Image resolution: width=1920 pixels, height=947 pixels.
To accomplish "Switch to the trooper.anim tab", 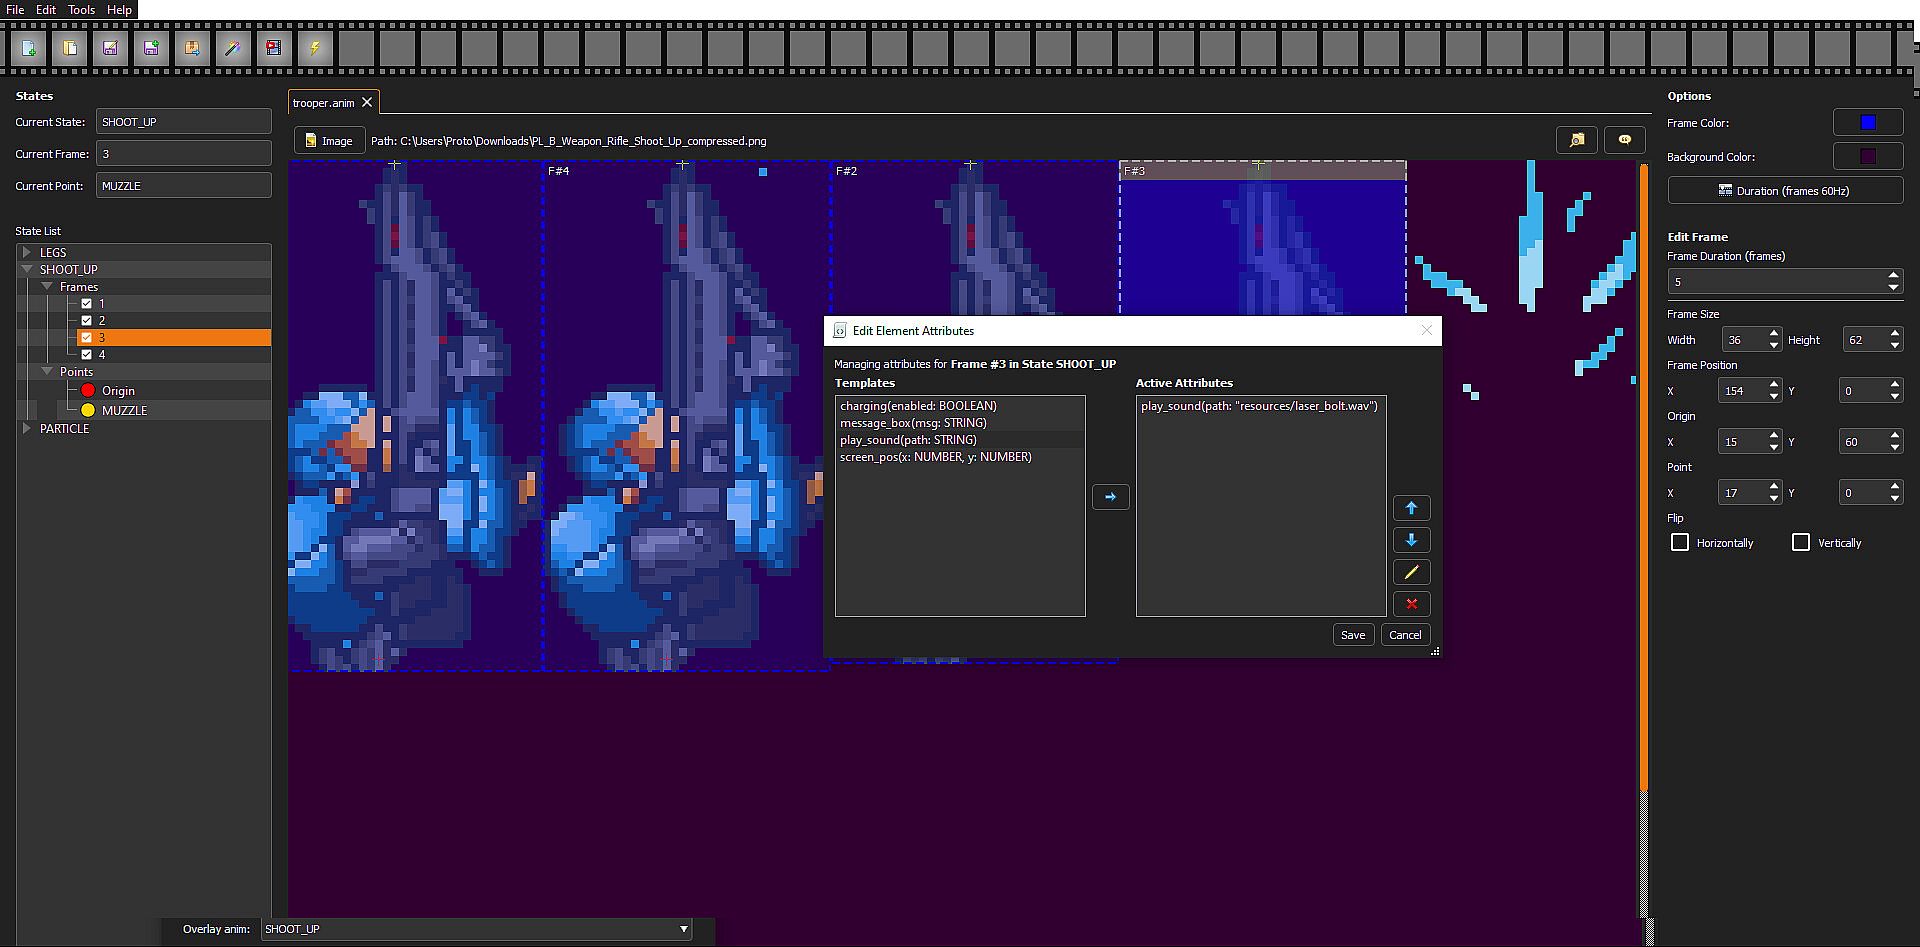I will (x=323, y=103).
